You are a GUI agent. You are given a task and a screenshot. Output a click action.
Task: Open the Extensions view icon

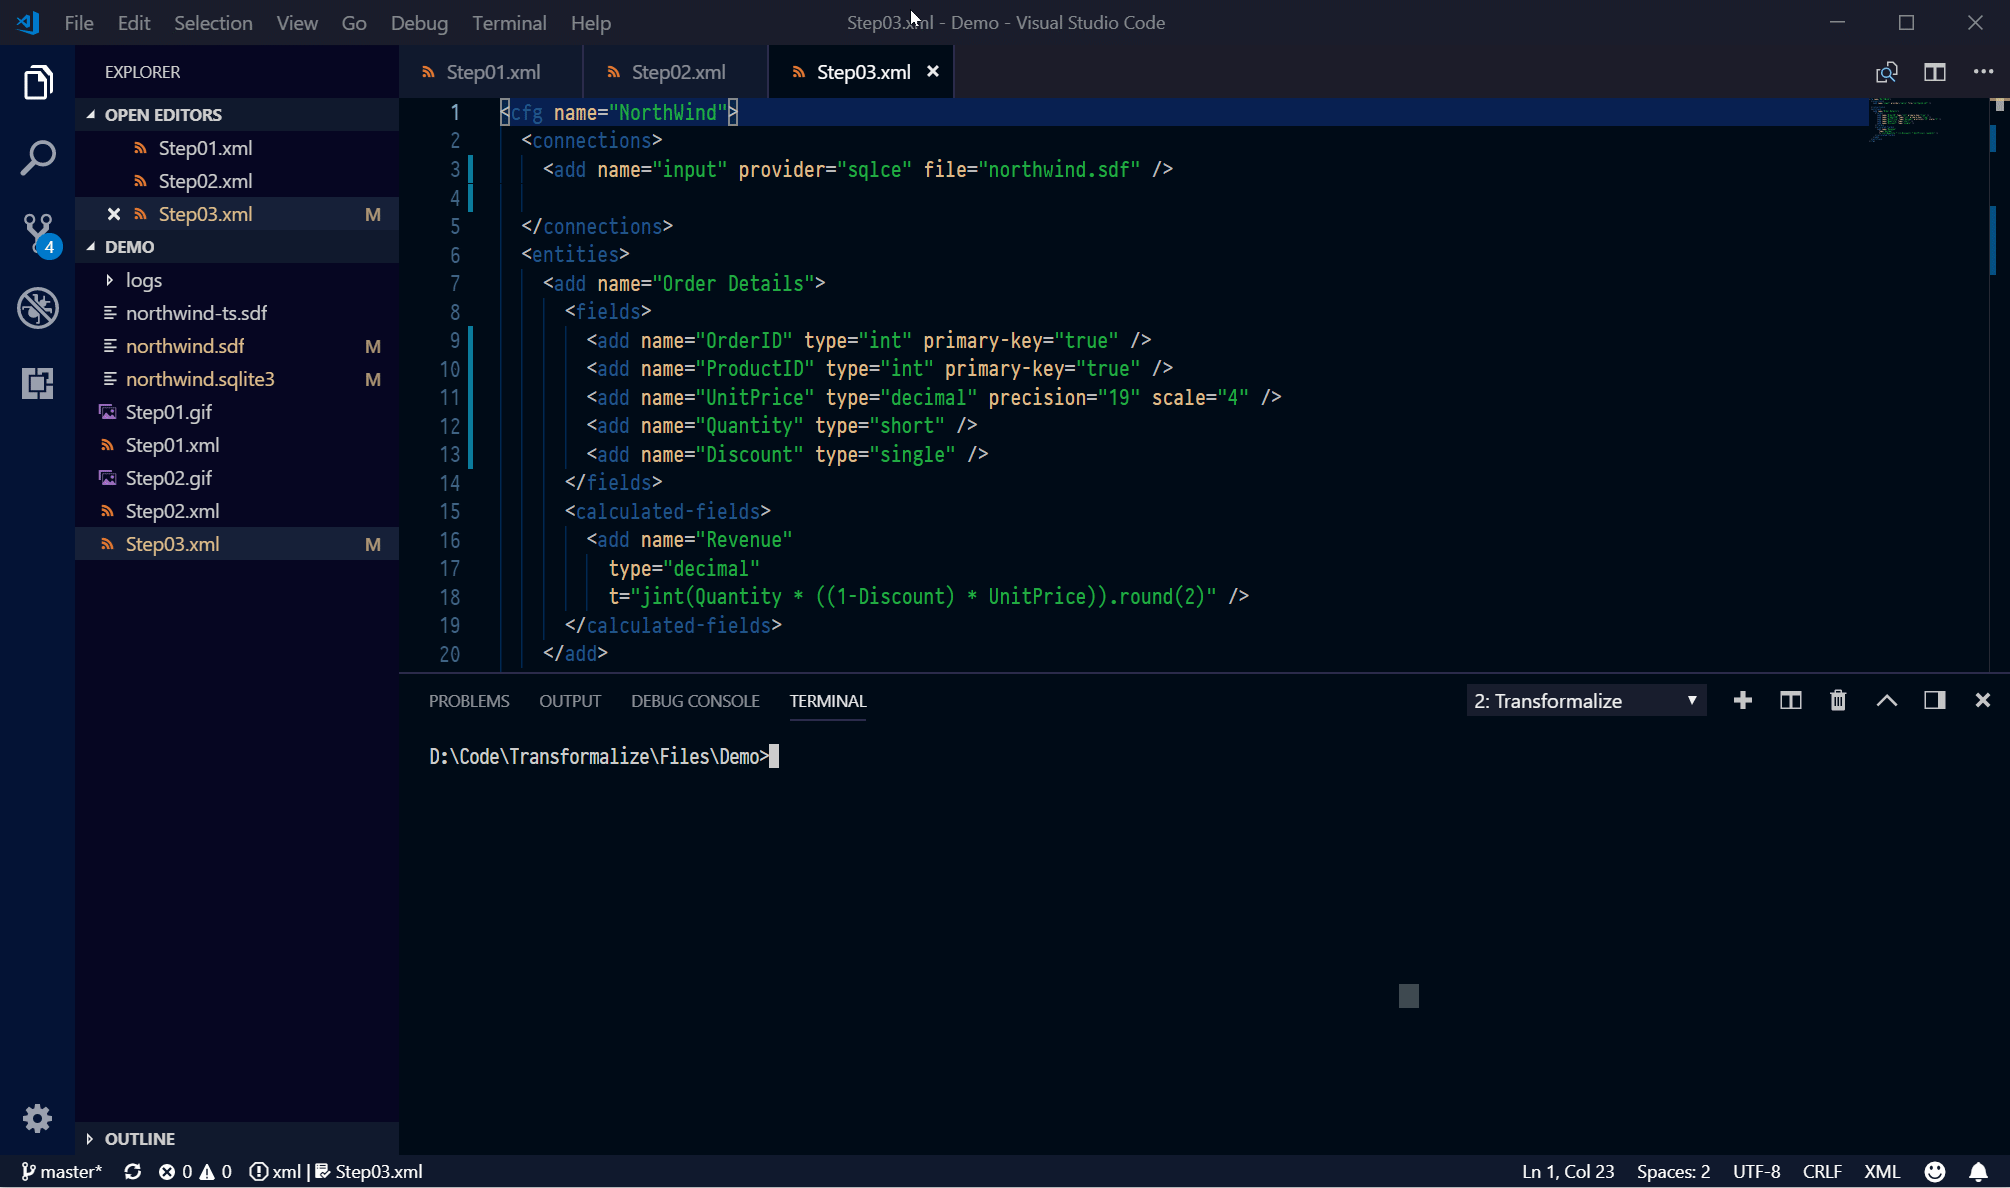37,383
